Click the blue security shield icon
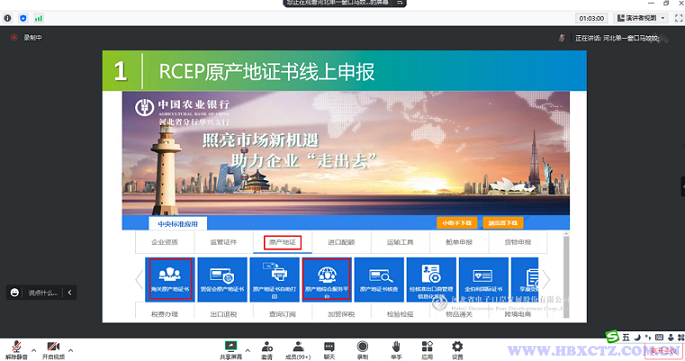This screenshot has height=361, width=685. tap(23, 18)
